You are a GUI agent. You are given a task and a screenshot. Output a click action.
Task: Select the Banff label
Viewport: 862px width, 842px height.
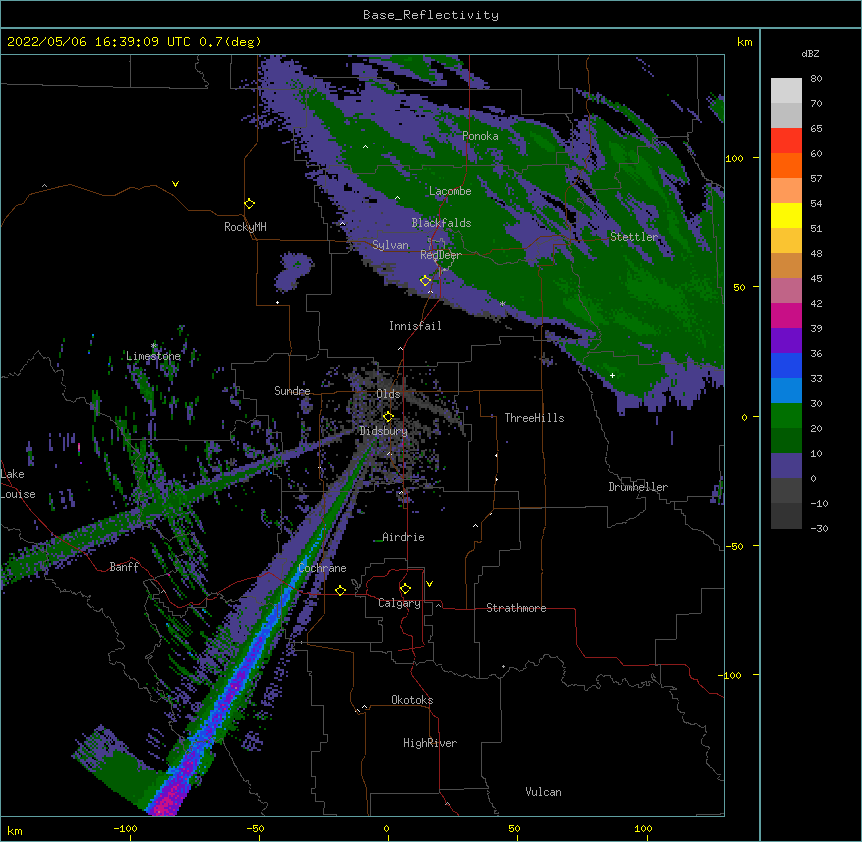(x=124, y=567)
